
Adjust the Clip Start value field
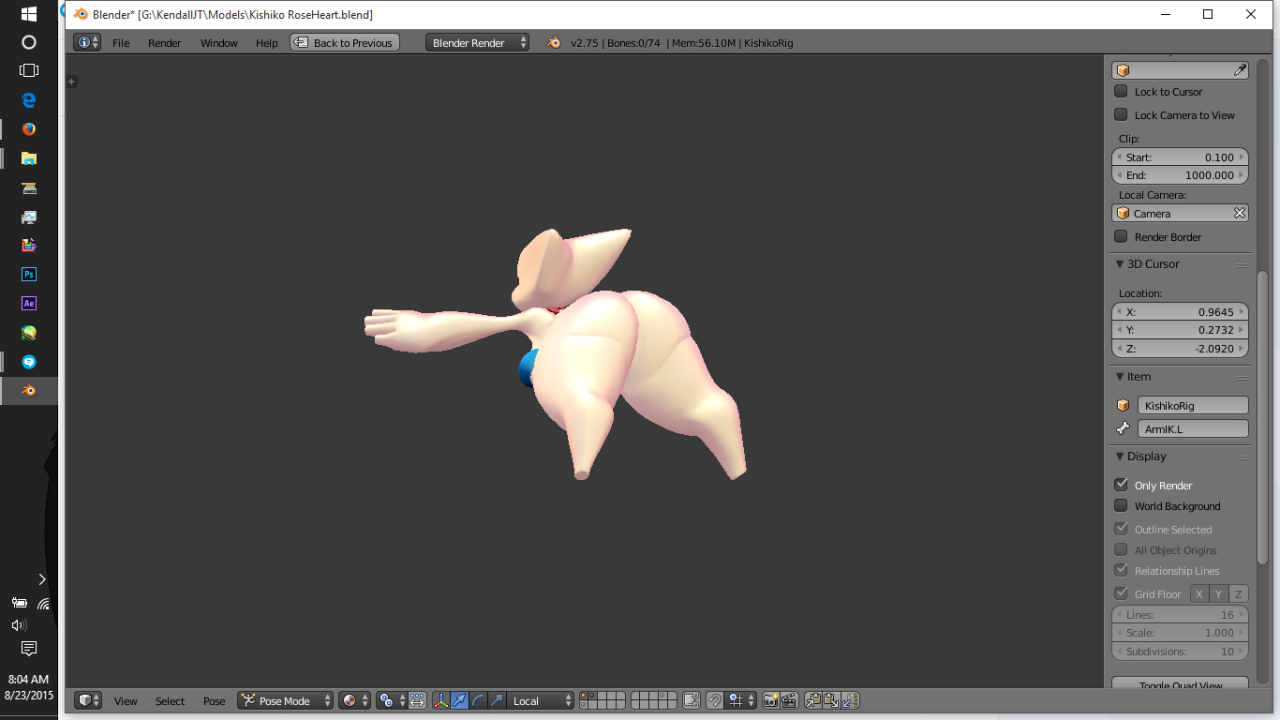(1180, 157)
